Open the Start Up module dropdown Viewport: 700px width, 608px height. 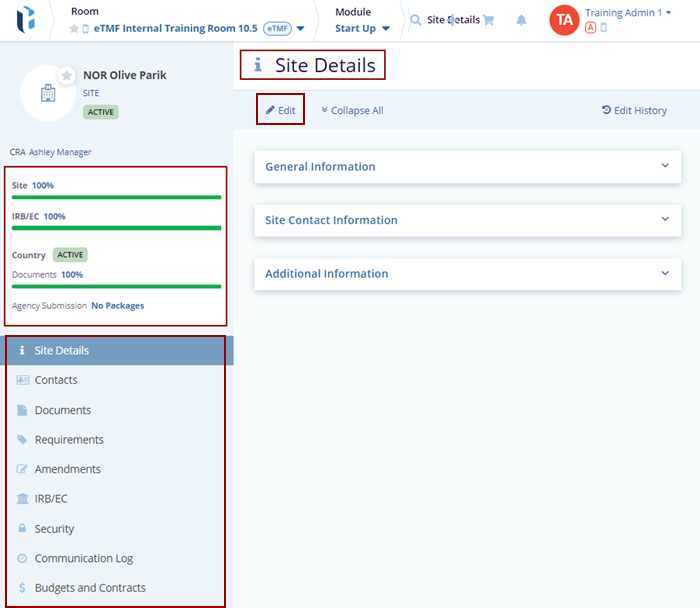385,29
